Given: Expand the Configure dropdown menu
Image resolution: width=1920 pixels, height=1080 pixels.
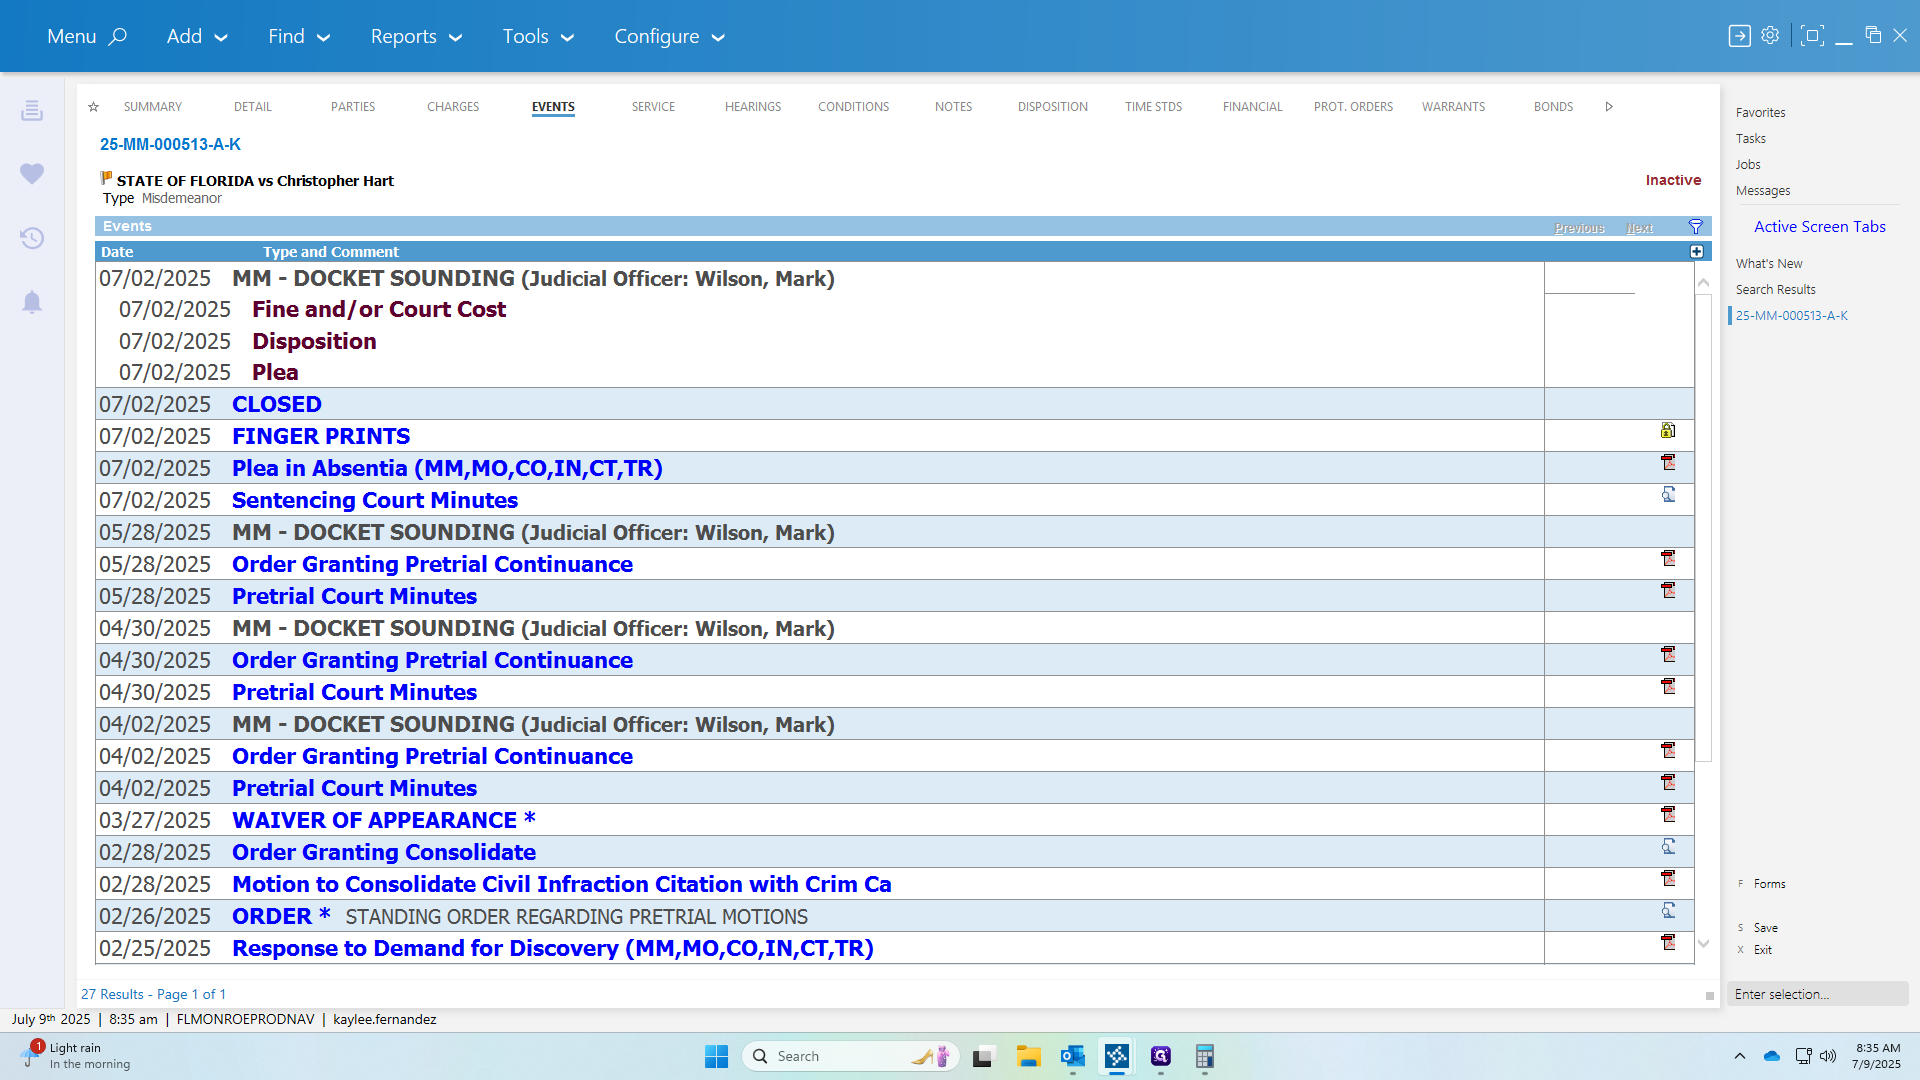Looking at the screenshot, I should (669, 36).
